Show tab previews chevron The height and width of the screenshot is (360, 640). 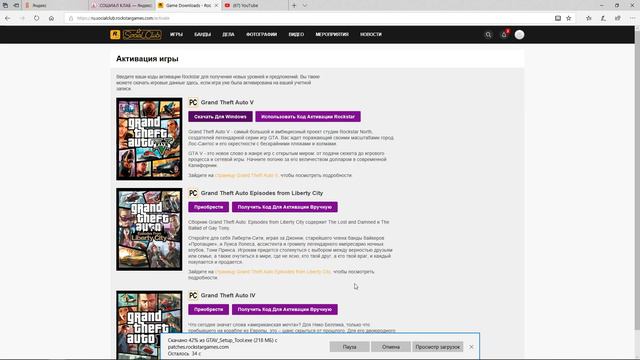click(305, 6)
